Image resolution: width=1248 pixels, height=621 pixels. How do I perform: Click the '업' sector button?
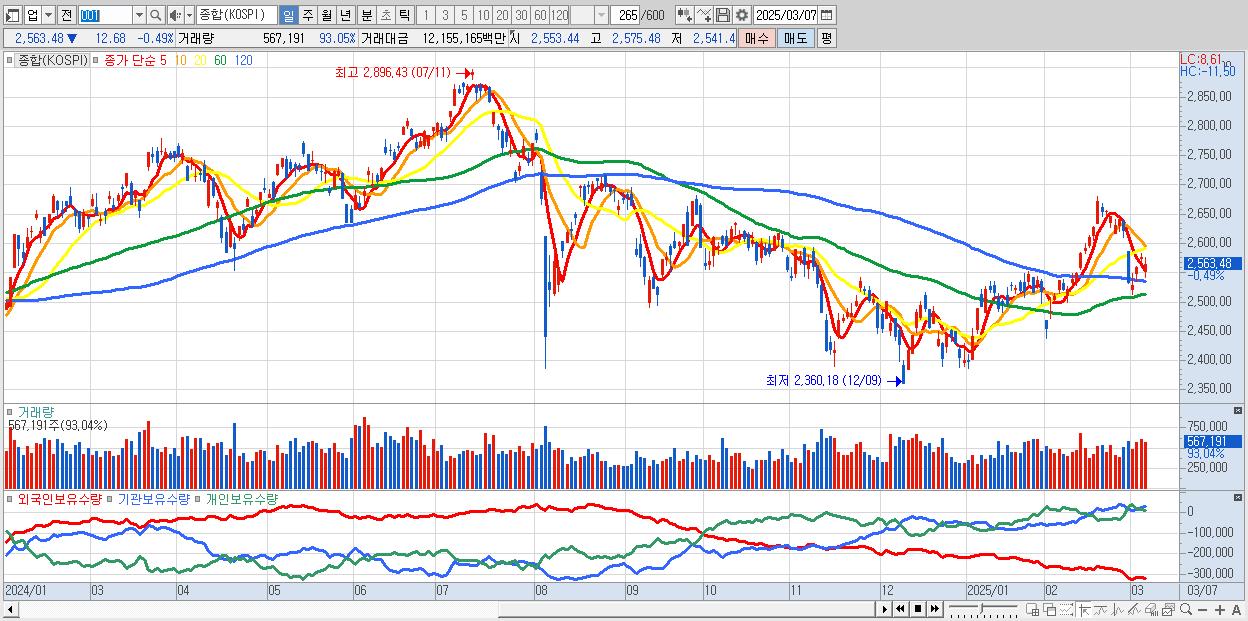tap(32, 15)
